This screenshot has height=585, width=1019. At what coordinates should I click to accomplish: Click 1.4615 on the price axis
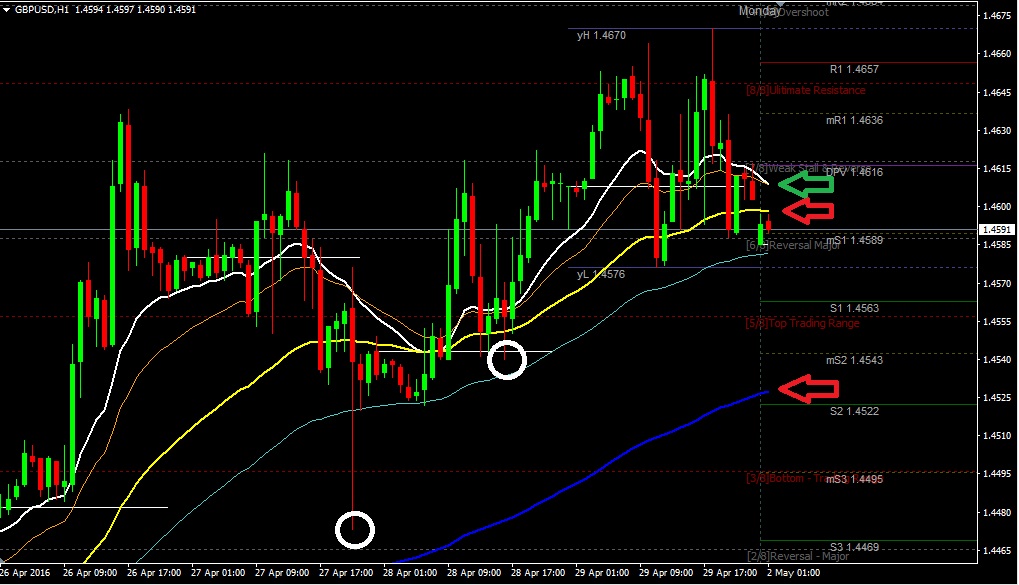tap(997, 168)
